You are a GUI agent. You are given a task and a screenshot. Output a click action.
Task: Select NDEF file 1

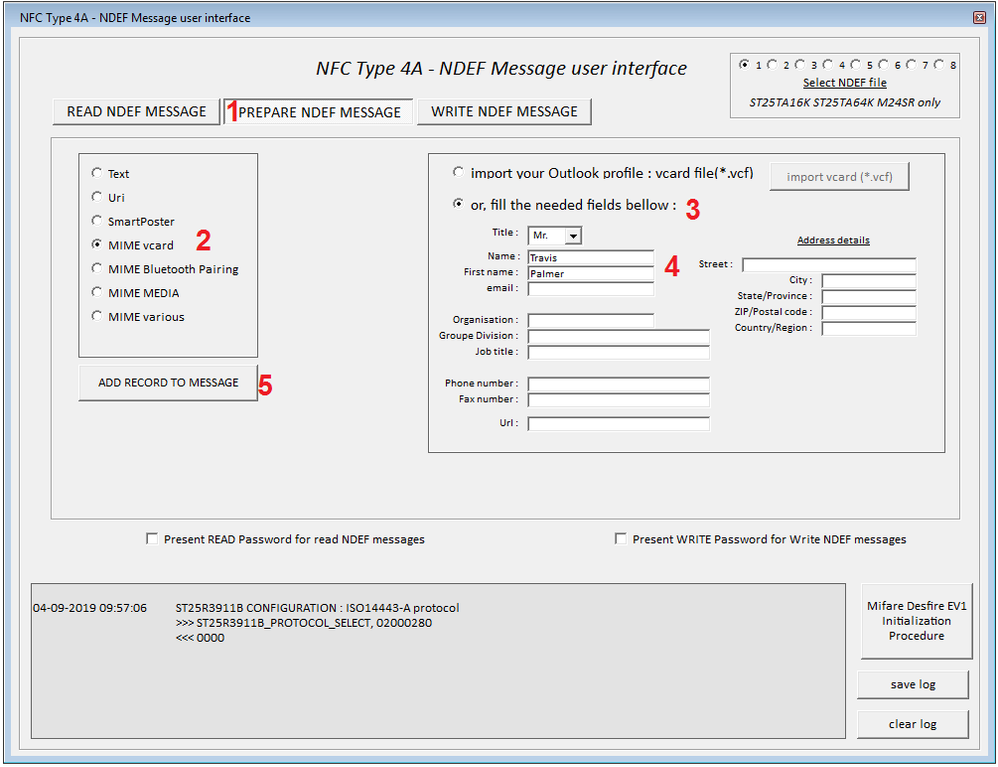coord(743,64)
